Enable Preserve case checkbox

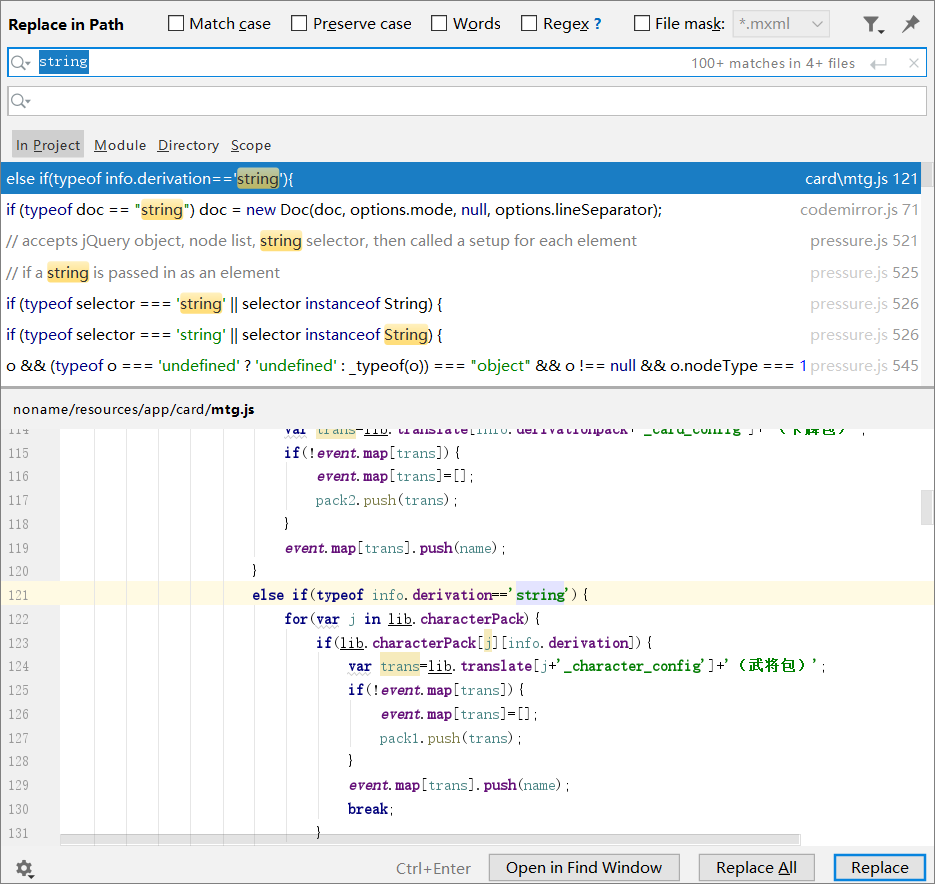tap(299, 23)
